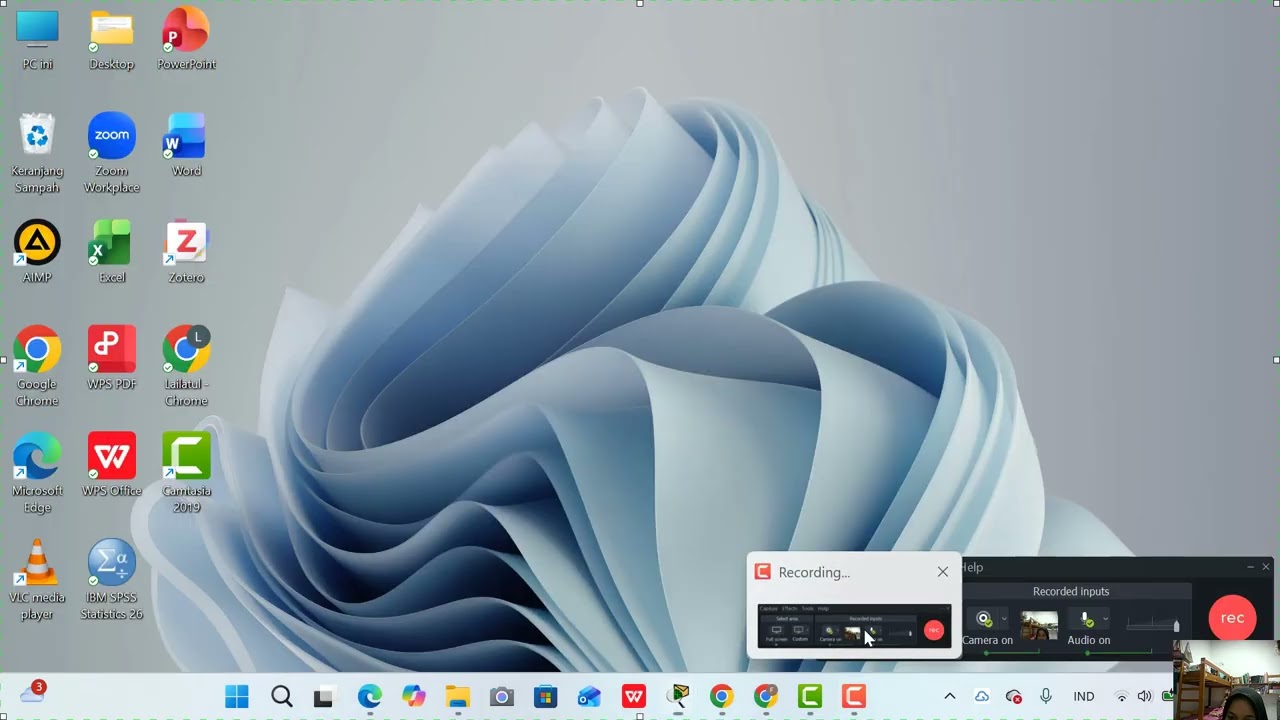Select the Excel desktop shortcut
Screen dimensions: 1280x720
[111, 252]
